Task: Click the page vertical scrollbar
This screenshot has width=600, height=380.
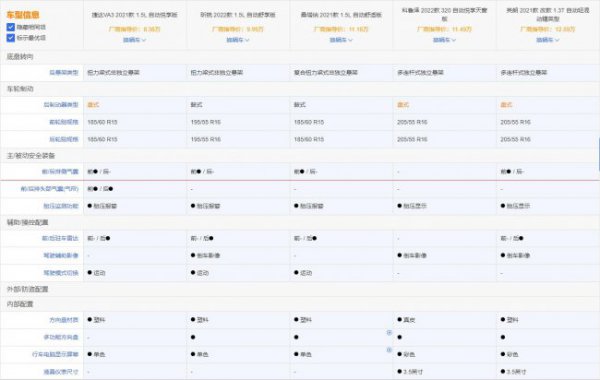Action: click(x=598, y=155)
